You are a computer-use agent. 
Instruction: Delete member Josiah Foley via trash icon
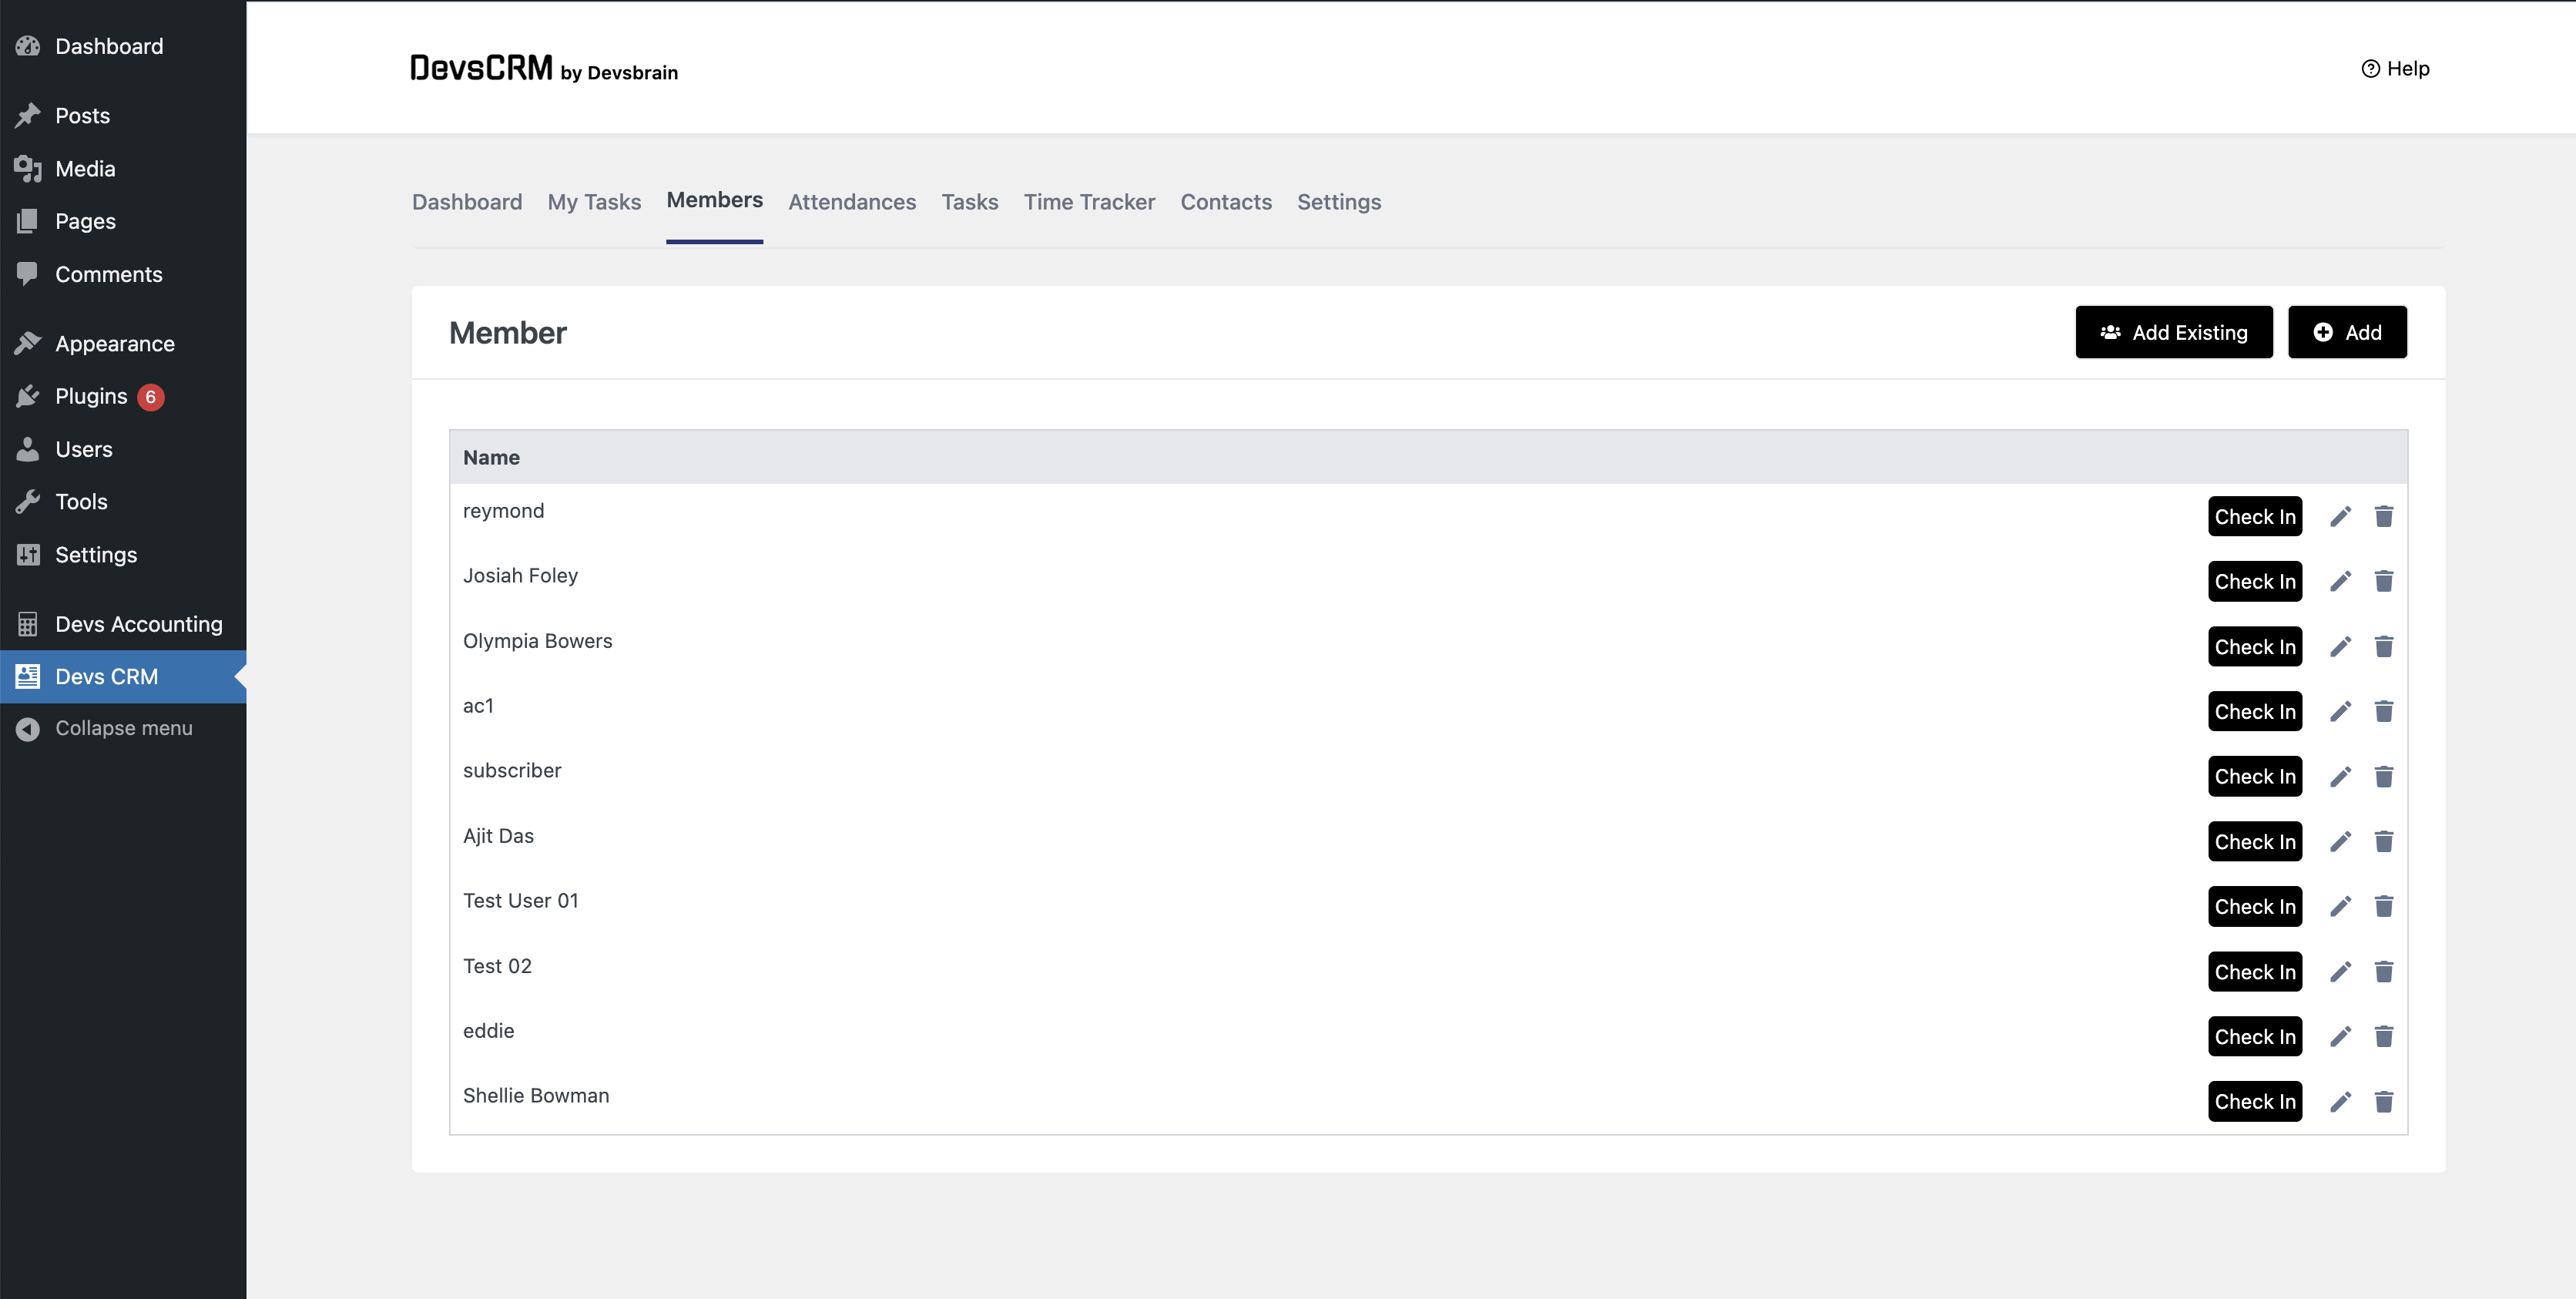pyautogui.click(x=2384, y=582)
